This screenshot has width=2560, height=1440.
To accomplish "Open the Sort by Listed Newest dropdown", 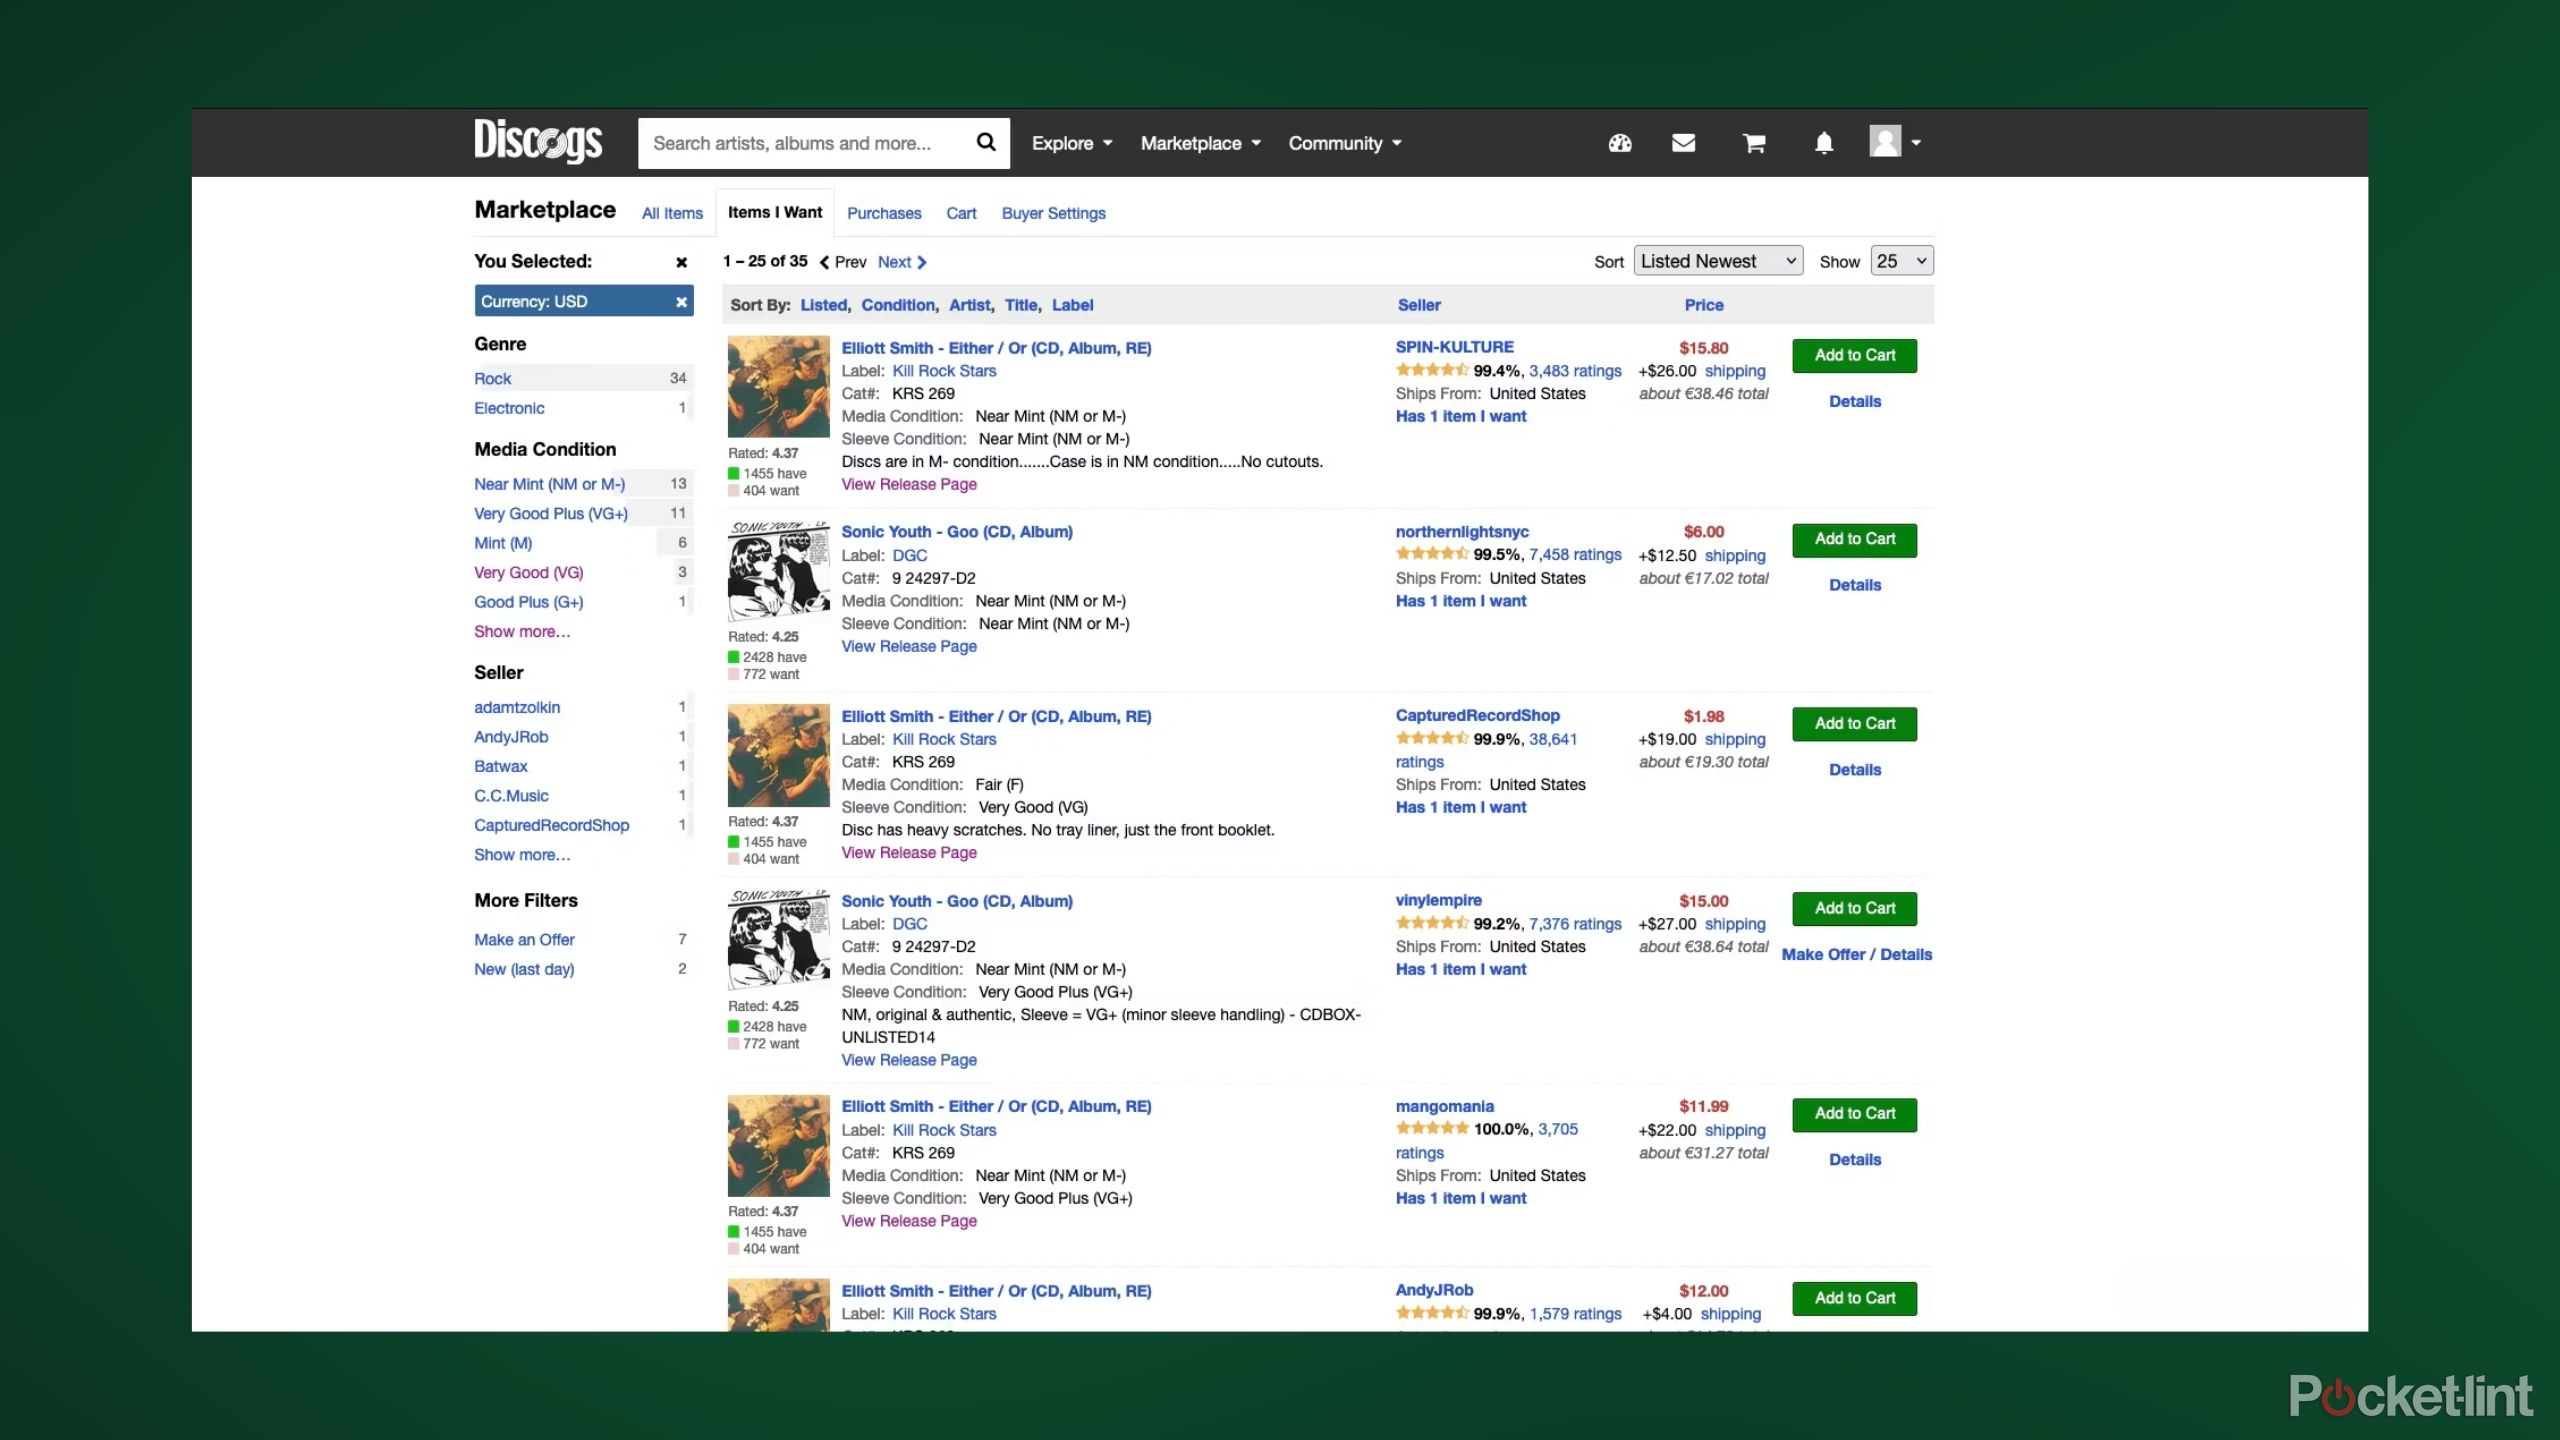I will tap(1716, 260).
